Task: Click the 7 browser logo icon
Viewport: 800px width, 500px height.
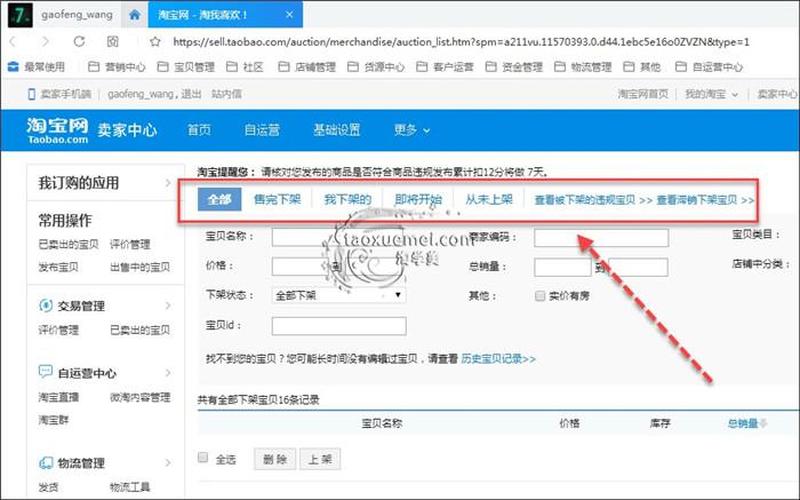Action: [20, 15]
